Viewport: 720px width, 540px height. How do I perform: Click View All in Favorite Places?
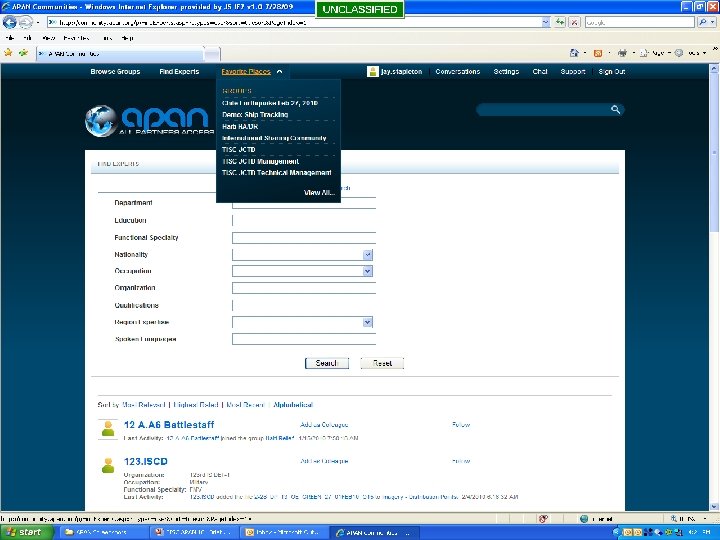click(x=319, y=193)
